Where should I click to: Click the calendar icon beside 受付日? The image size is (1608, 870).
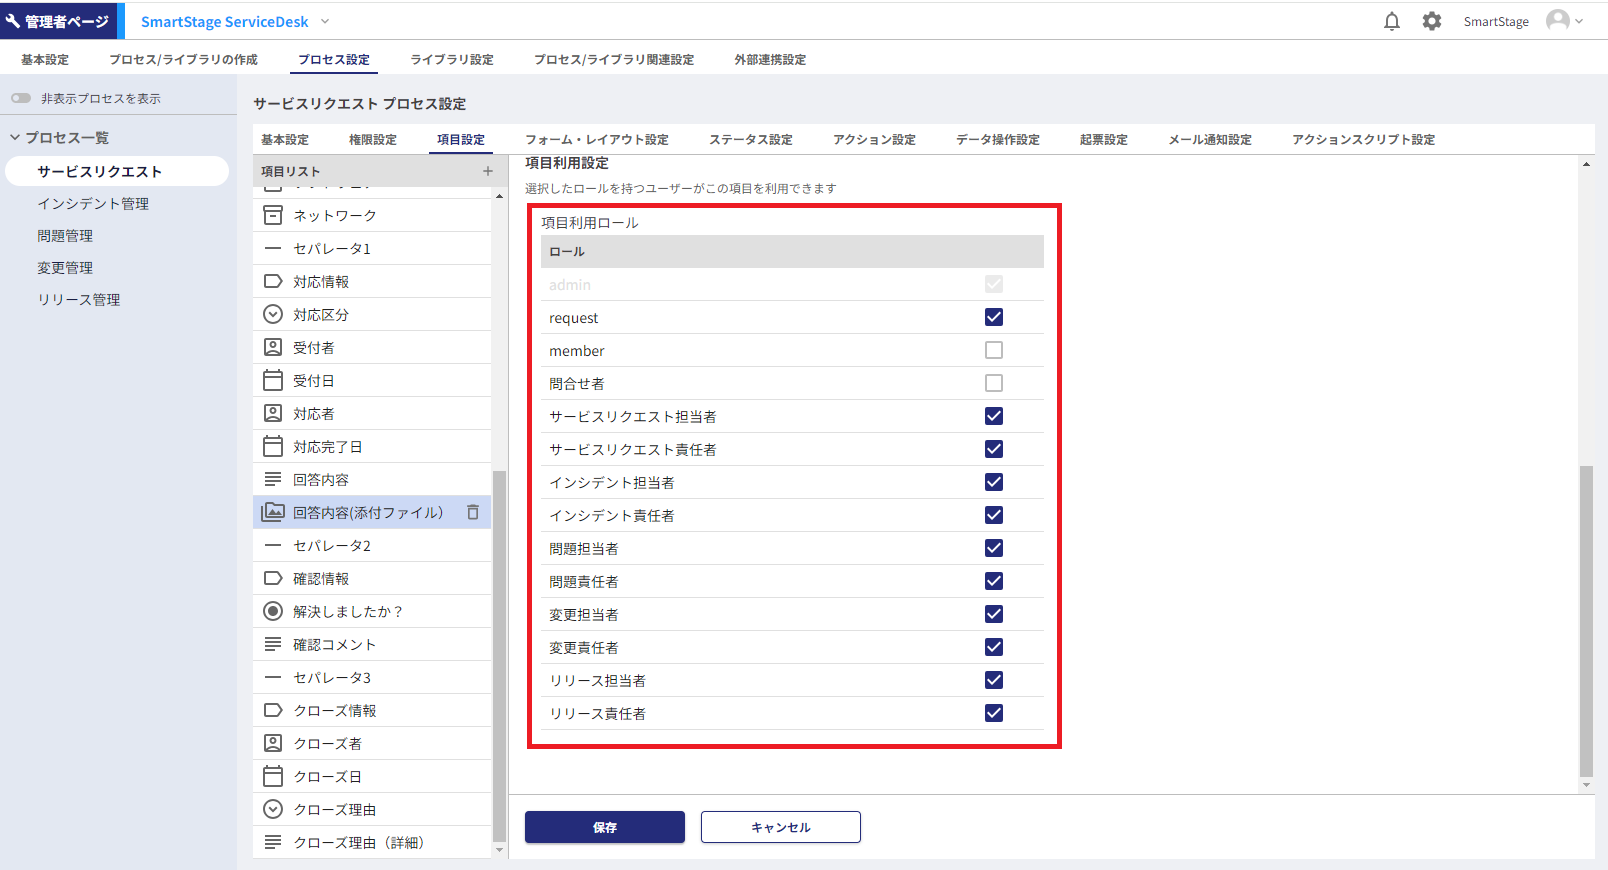coord(273,380)
